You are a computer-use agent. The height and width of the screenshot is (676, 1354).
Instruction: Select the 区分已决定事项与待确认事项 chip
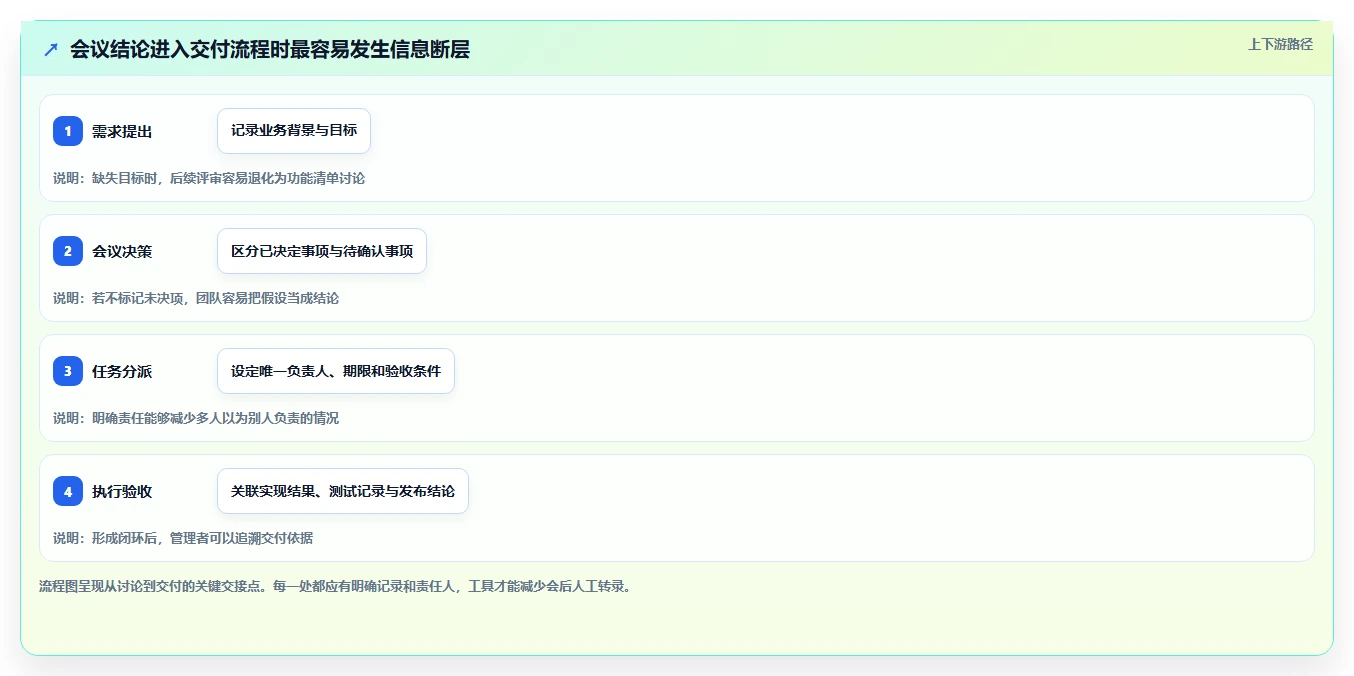(322, 251)
